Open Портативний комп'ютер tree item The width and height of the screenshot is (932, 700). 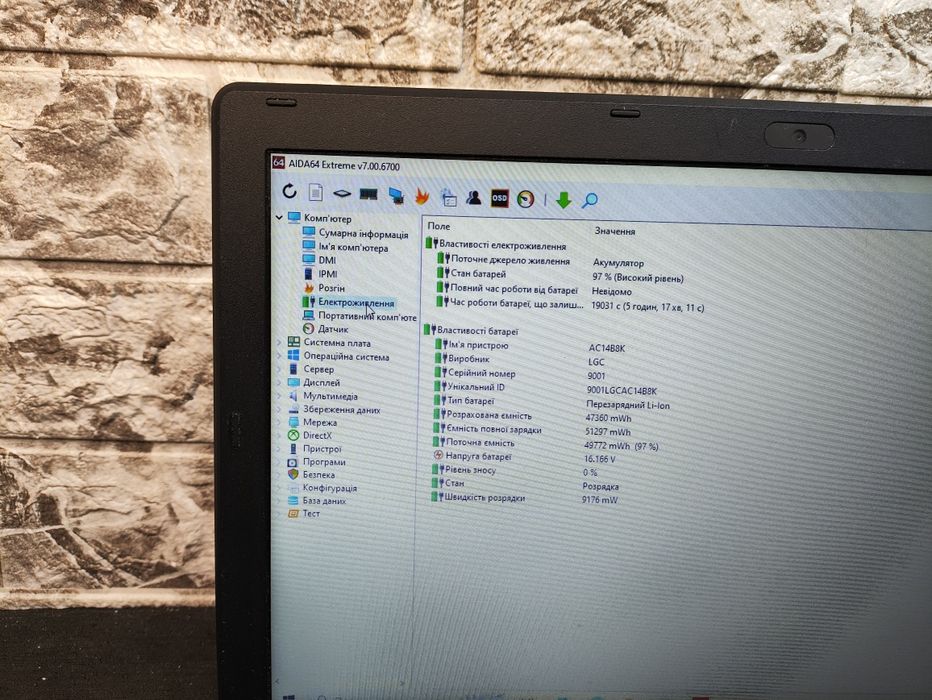[x=367, y=316]
